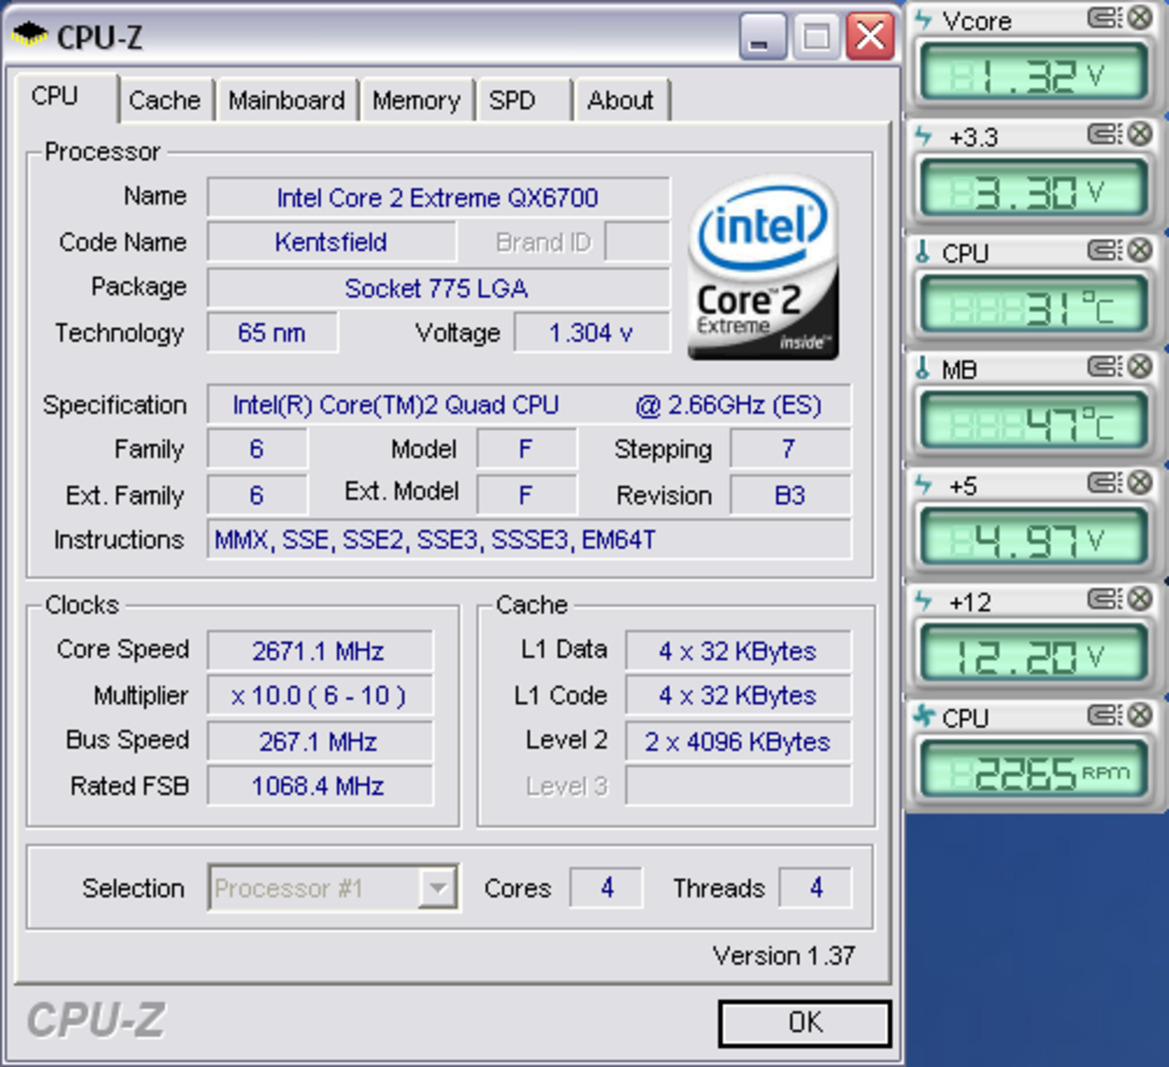Viewport: 1169px width, 1067px height.
Task: Click the 47 °C MB temperature display
Action: pos(1033,422)
